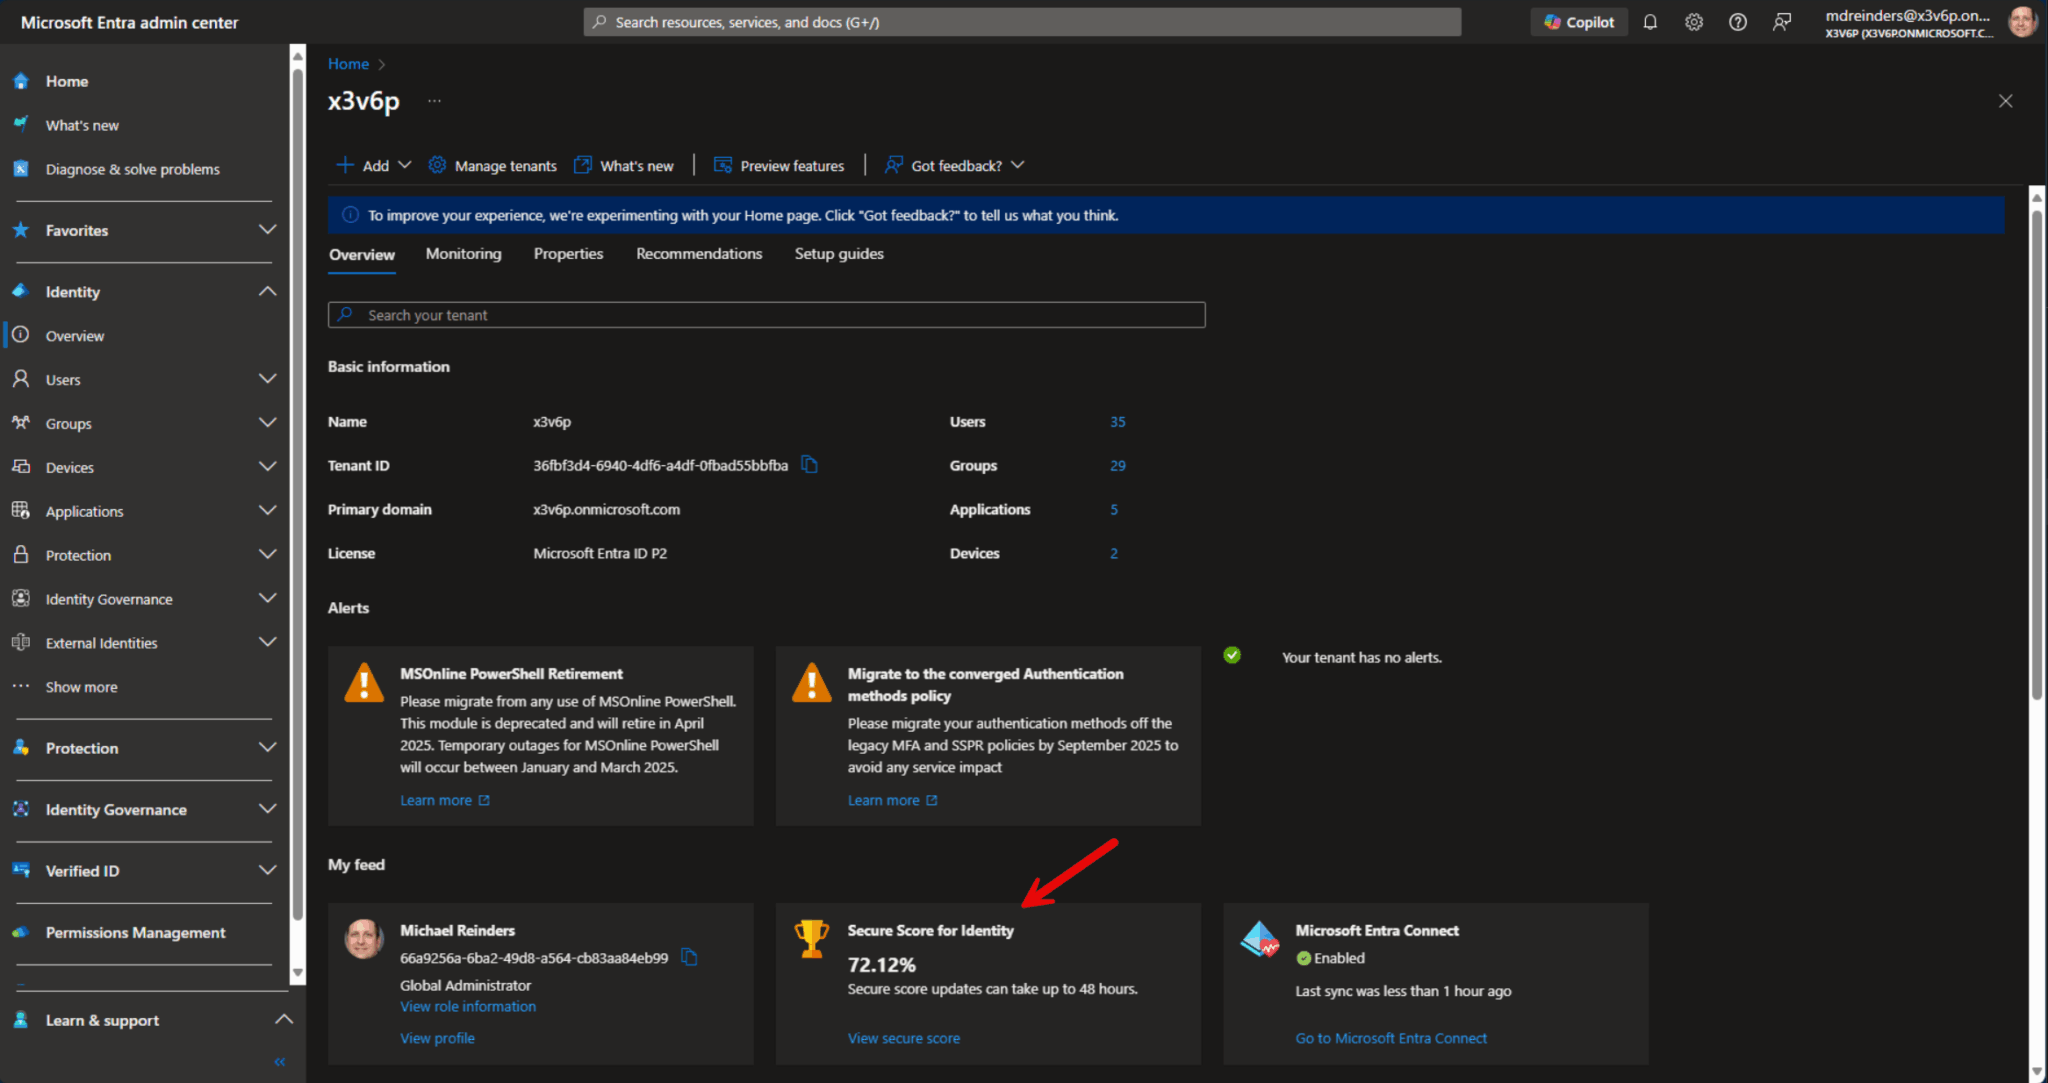The image size is (2048, 1083).
Task: Open Diagnose & solve problems in sidebar
Action: [133, 168]
